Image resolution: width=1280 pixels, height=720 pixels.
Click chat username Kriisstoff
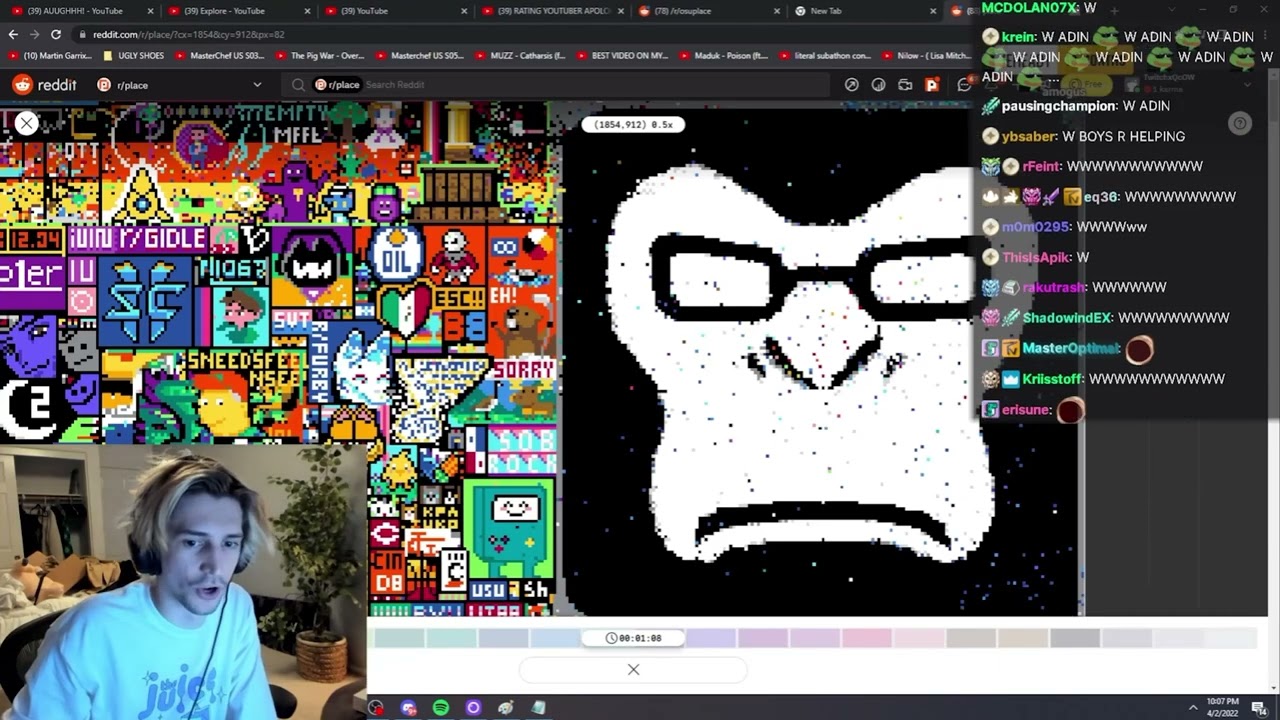pos(1053,379)
